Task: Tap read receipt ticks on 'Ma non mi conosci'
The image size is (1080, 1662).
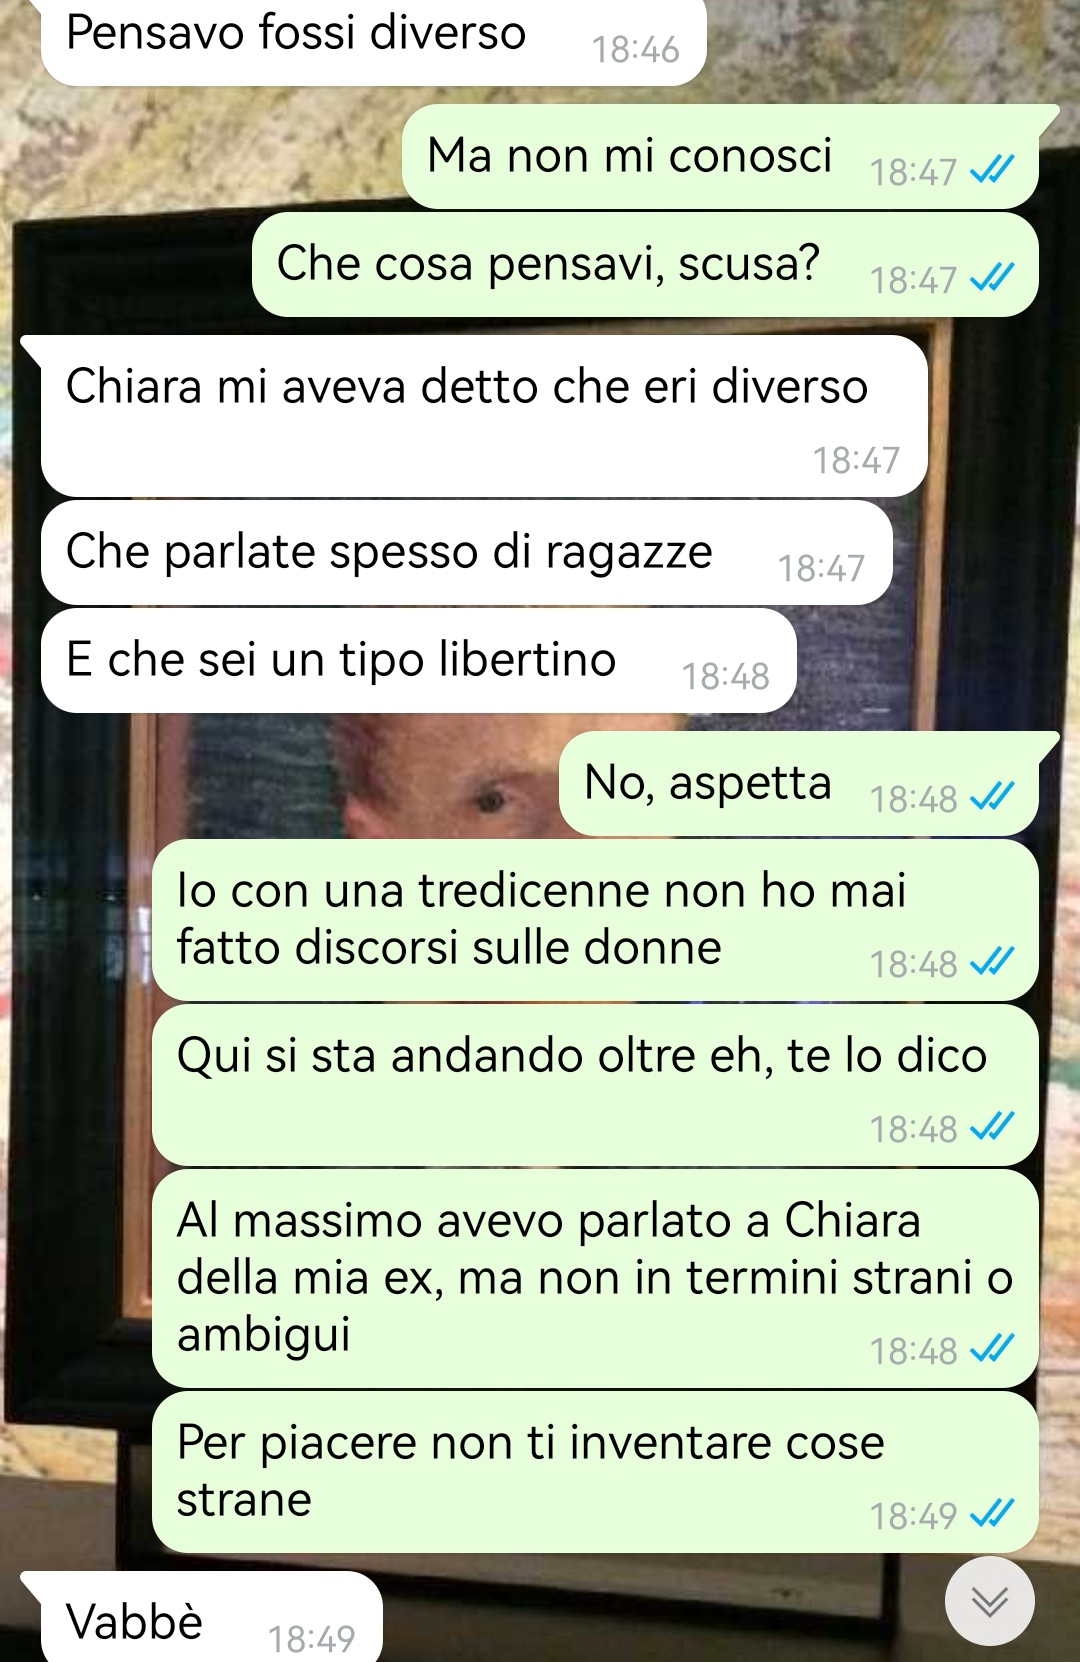Action: coord(992,171)
